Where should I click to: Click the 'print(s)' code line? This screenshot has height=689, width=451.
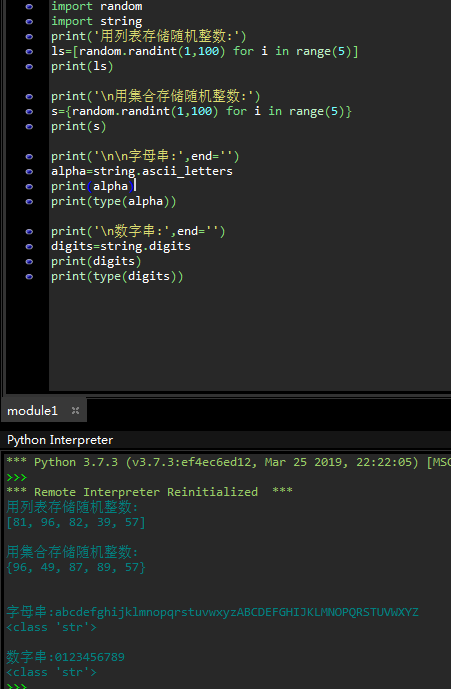tap(79, 126)
